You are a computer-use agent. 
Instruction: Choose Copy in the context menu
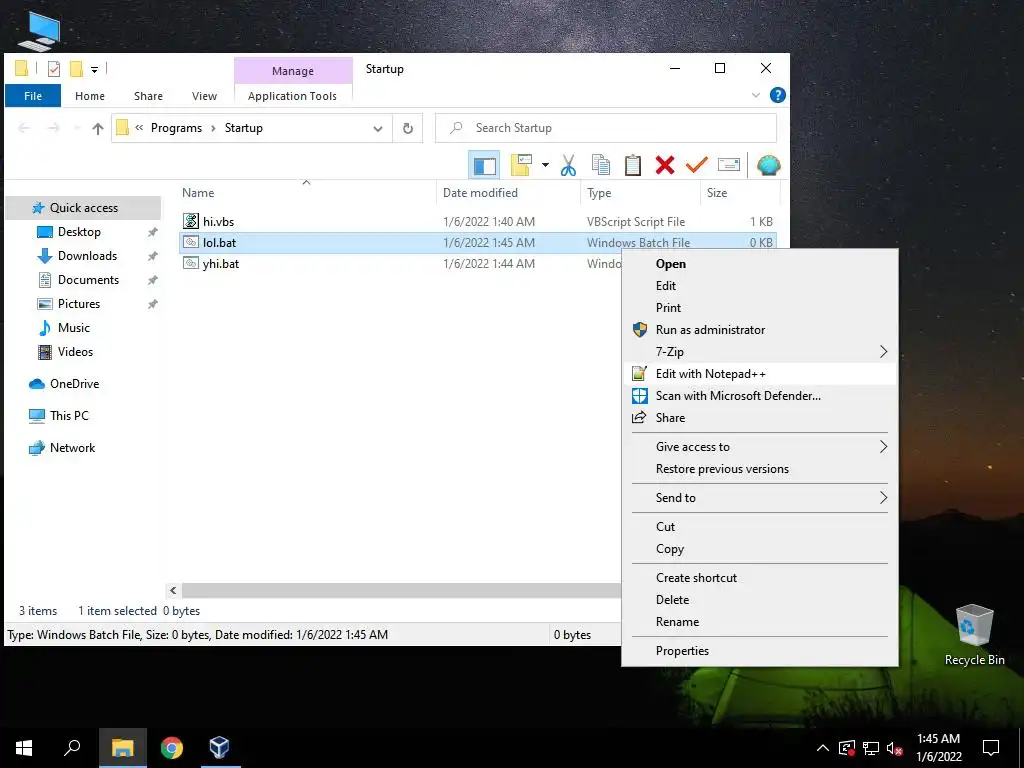pyautogui.click(x=760, y=549)
